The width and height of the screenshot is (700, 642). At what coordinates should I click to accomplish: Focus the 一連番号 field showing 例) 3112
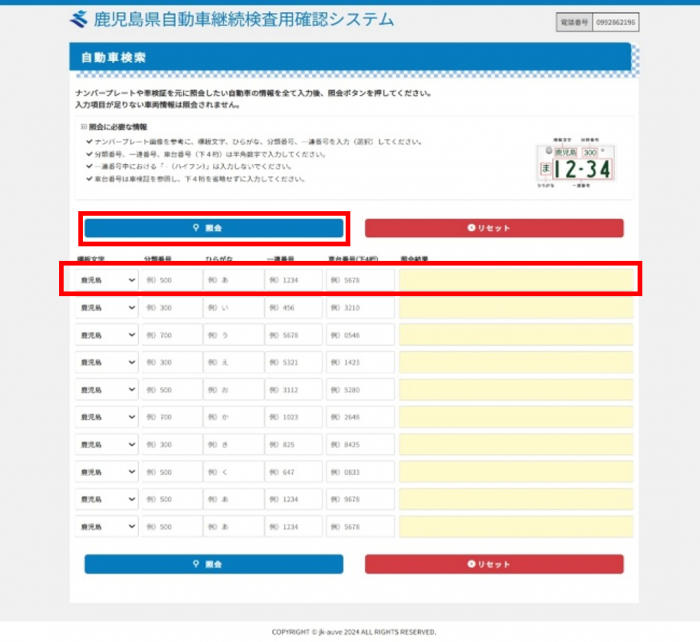tap(294, 390)
